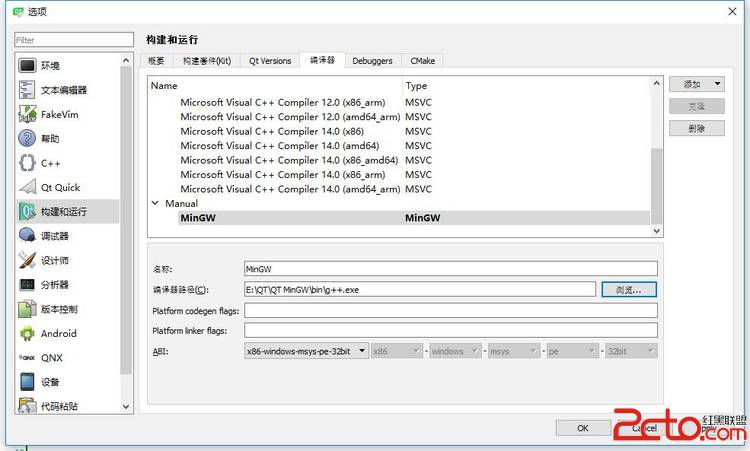
Task: Open the 环境 (Environment) category icon
Action: tap(27, 65)
